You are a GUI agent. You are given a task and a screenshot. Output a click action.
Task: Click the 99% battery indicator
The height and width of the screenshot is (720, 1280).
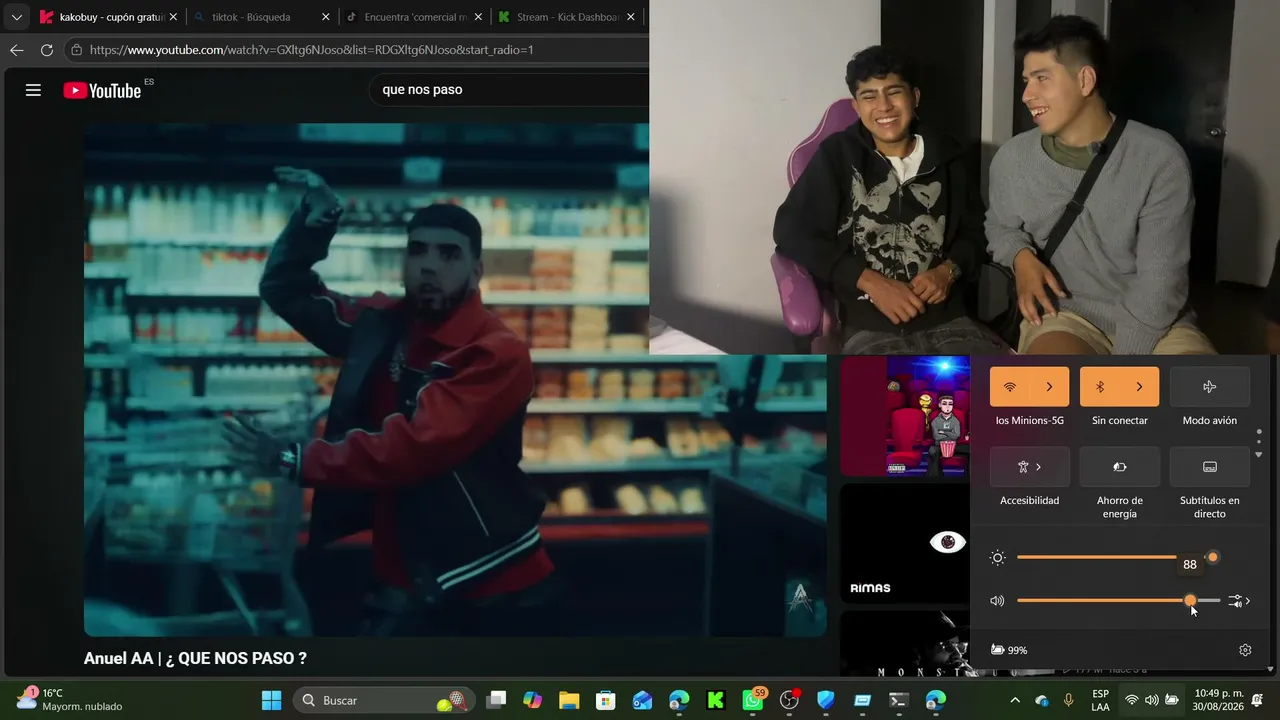tap(1009, 650)
